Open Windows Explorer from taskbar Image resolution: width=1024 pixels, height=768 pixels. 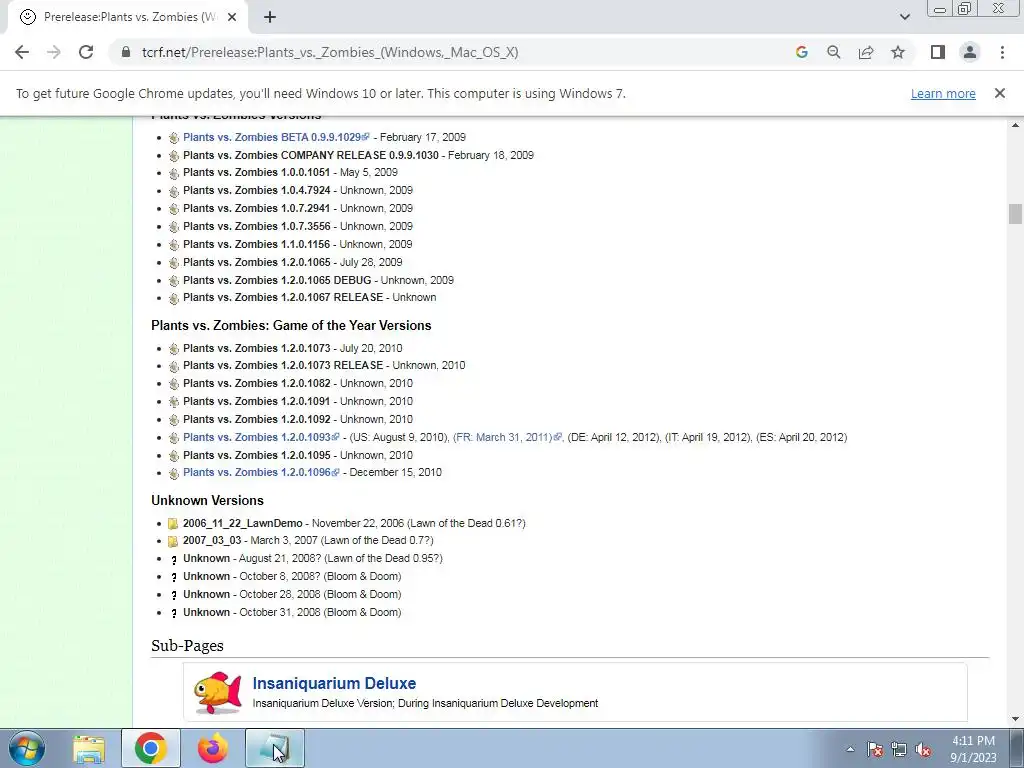[x=89, y=748]
